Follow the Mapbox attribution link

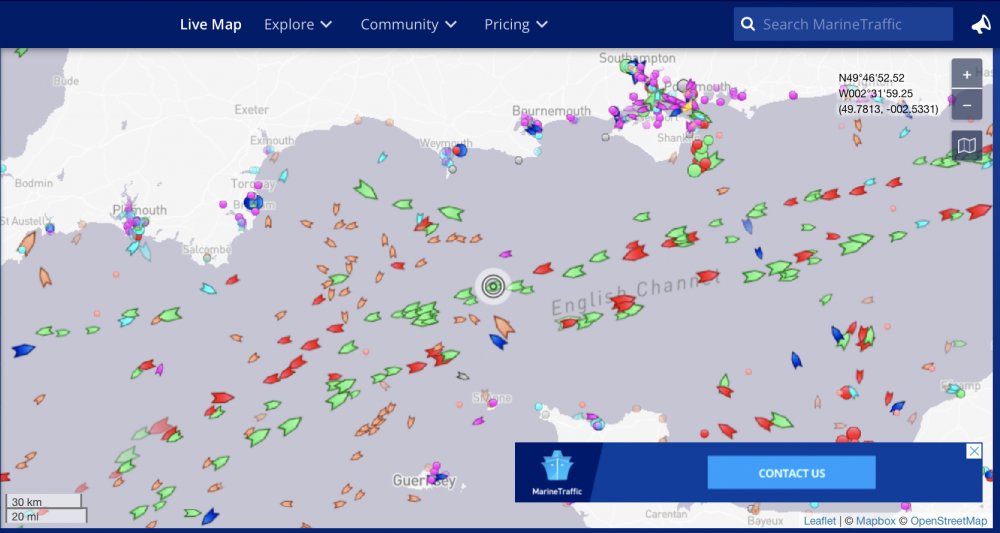click(874, 521)
